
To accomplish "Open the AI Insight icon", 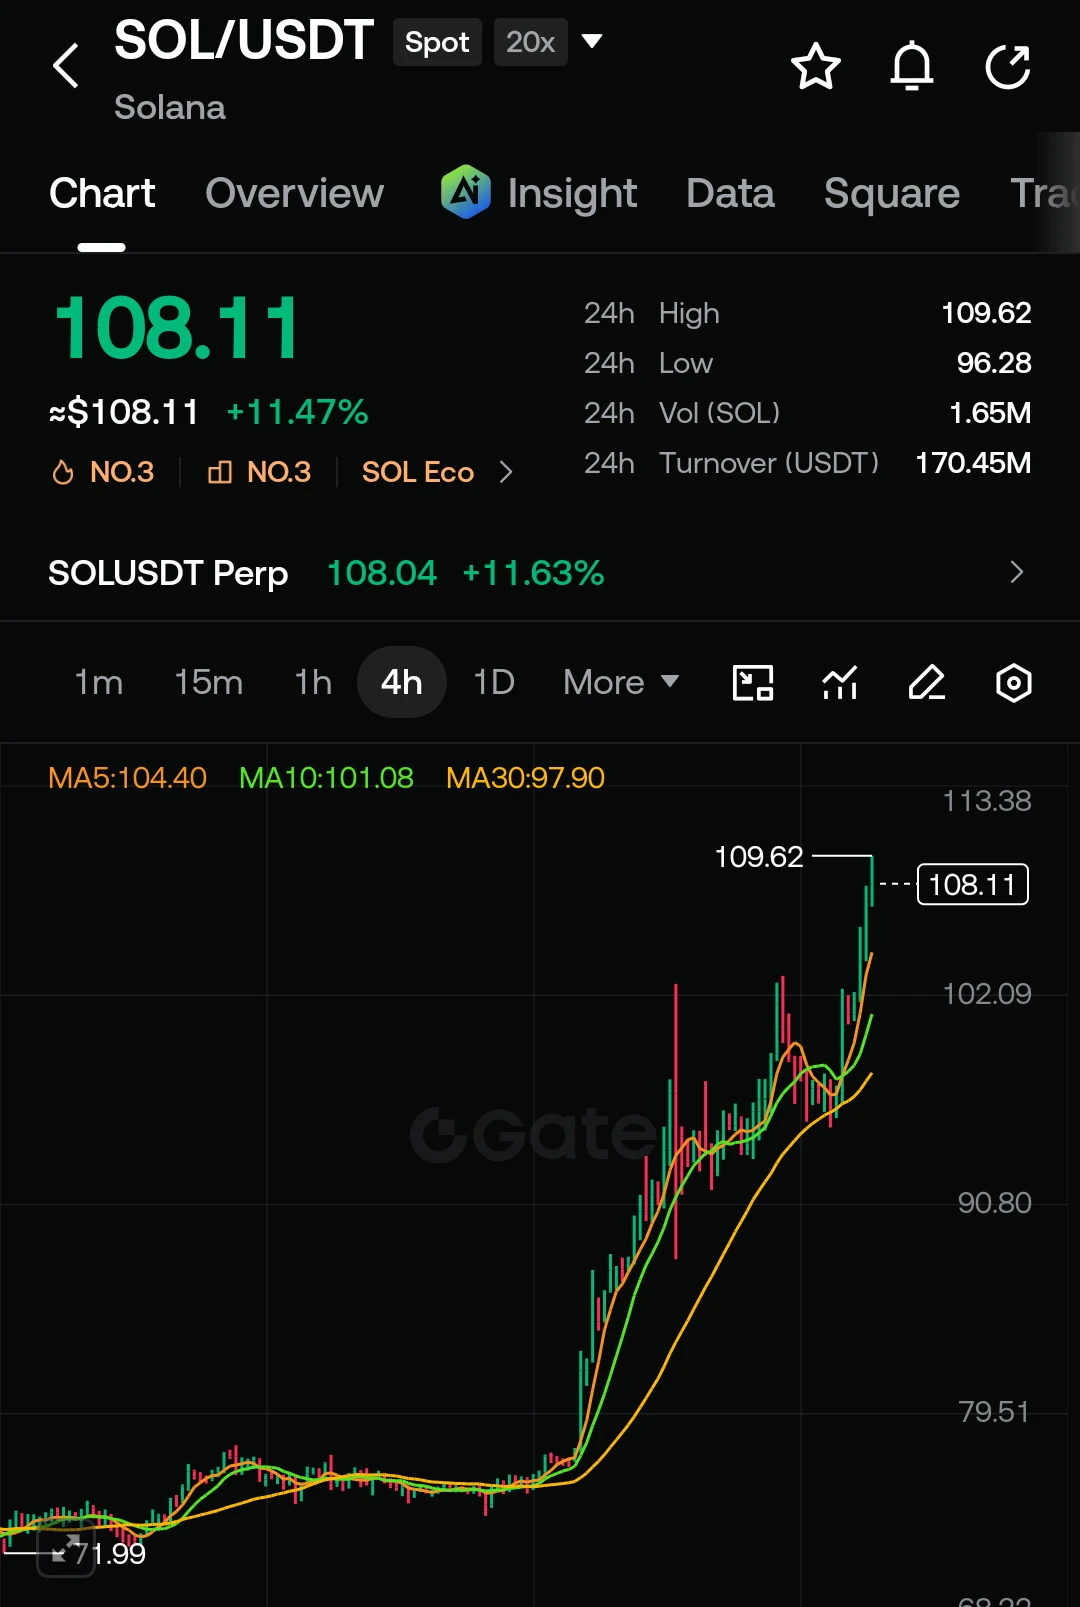I will pyautogui.click(x=466, y=192).
